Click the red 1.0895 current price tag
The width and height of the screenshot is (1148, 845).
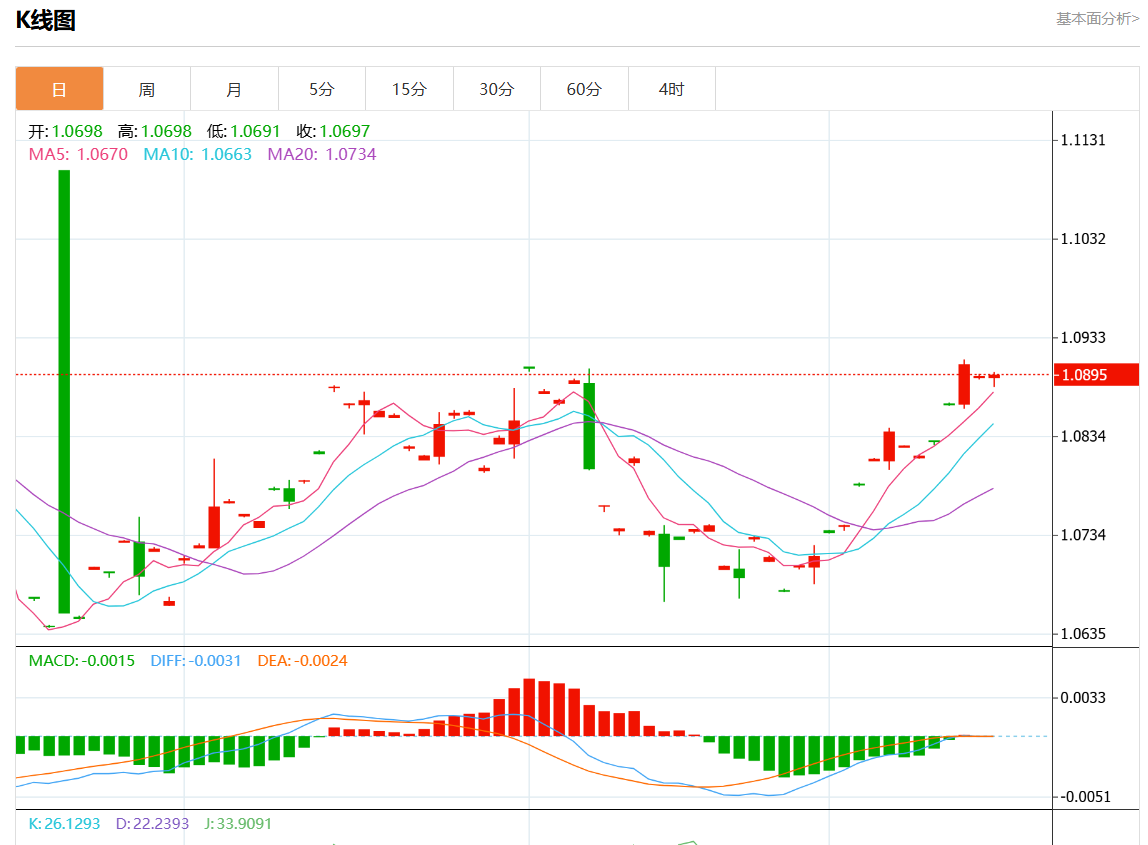pyautogui.click(x=1096, y=375)
